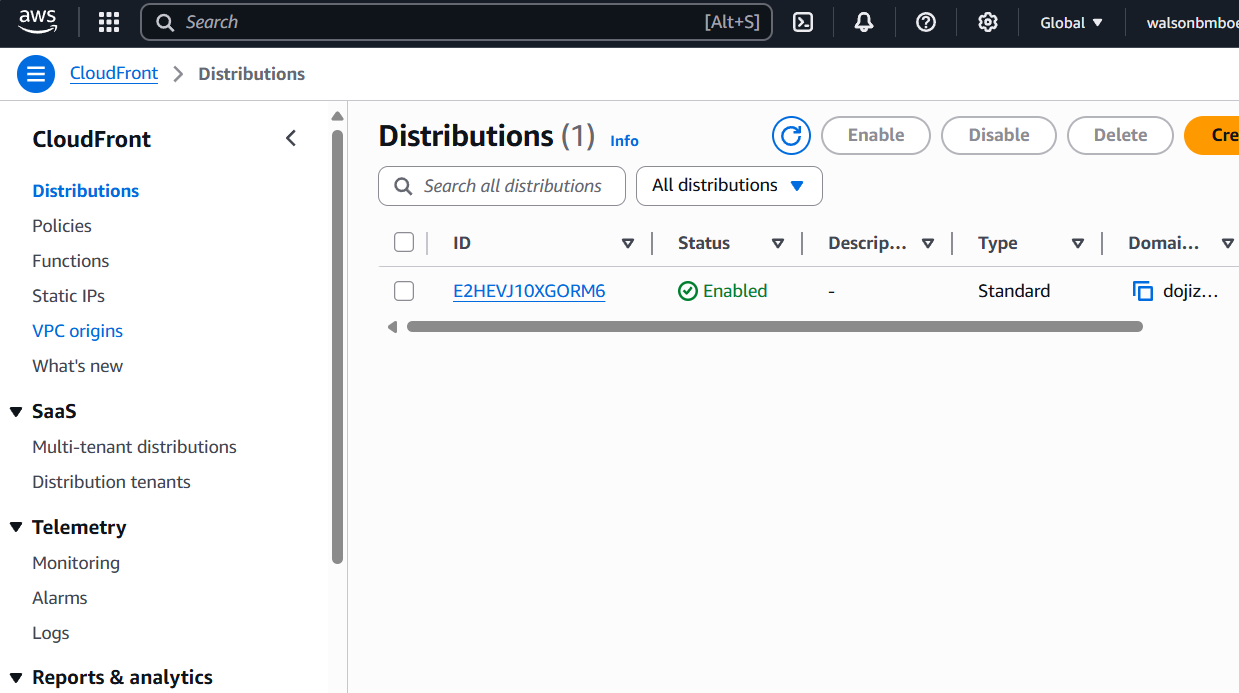The image size is (1239, 693).
Task: Open Monitoring in sidebar
Action: coord(76,563)
